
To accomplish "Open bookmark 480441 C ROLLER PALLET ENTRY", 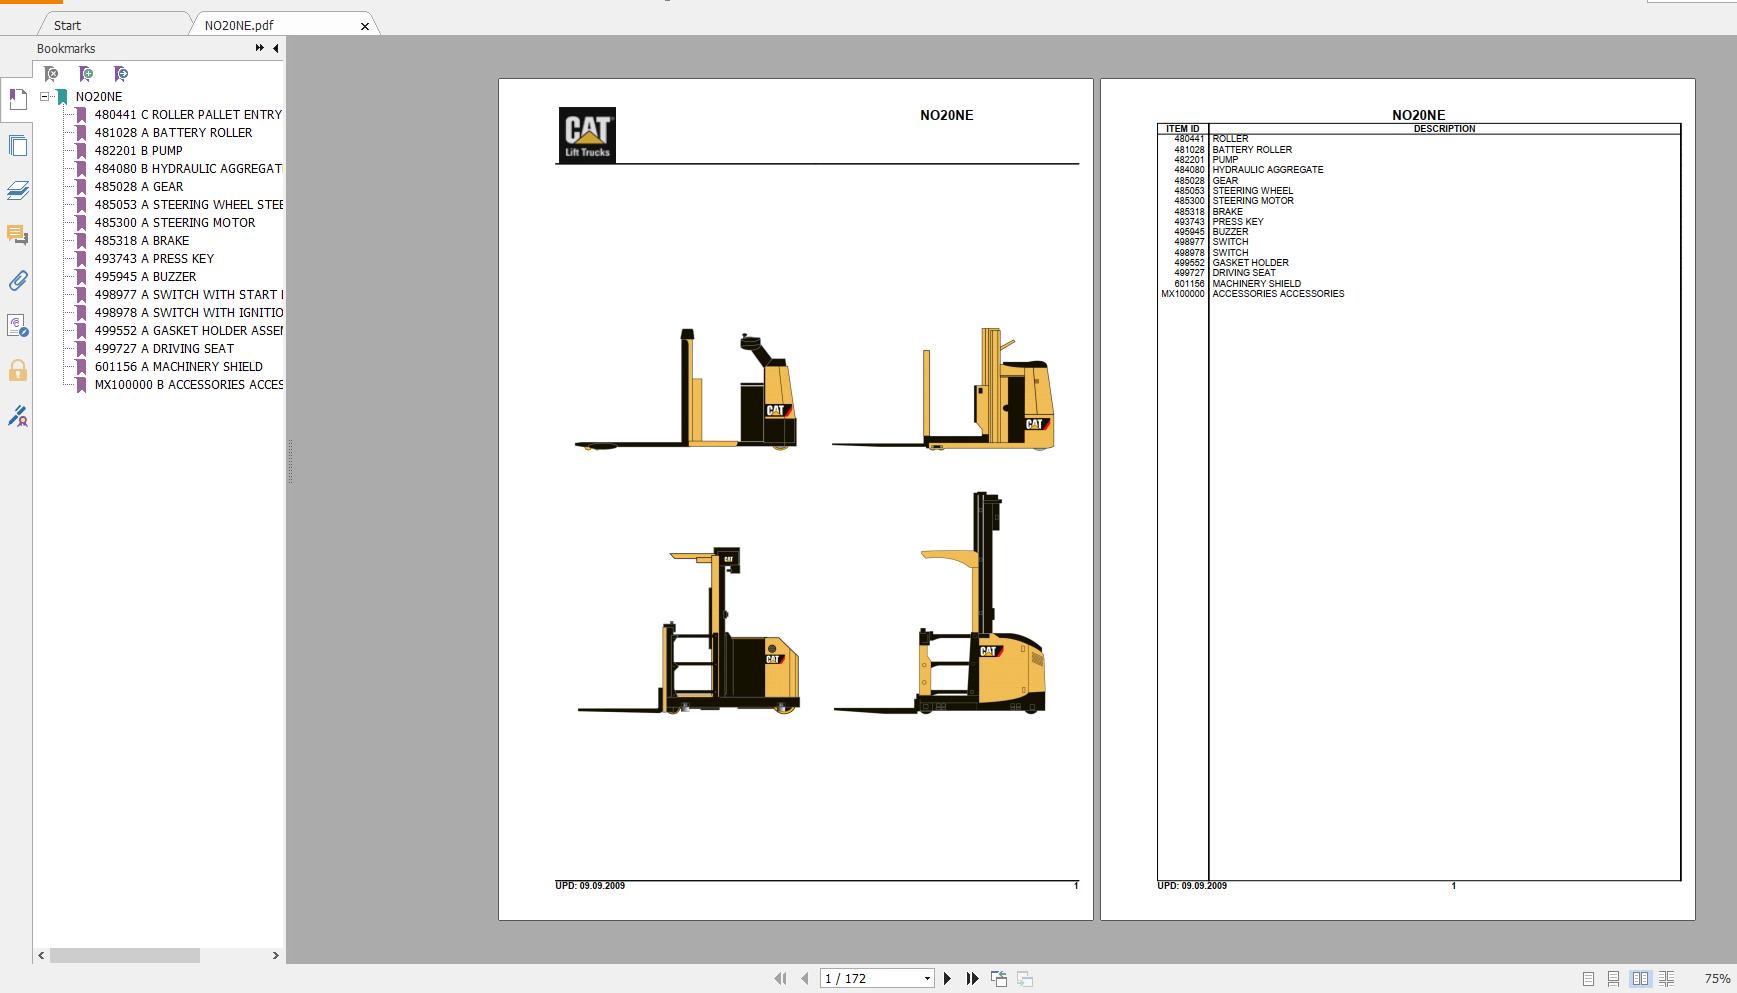I will [x=188, y=115].
